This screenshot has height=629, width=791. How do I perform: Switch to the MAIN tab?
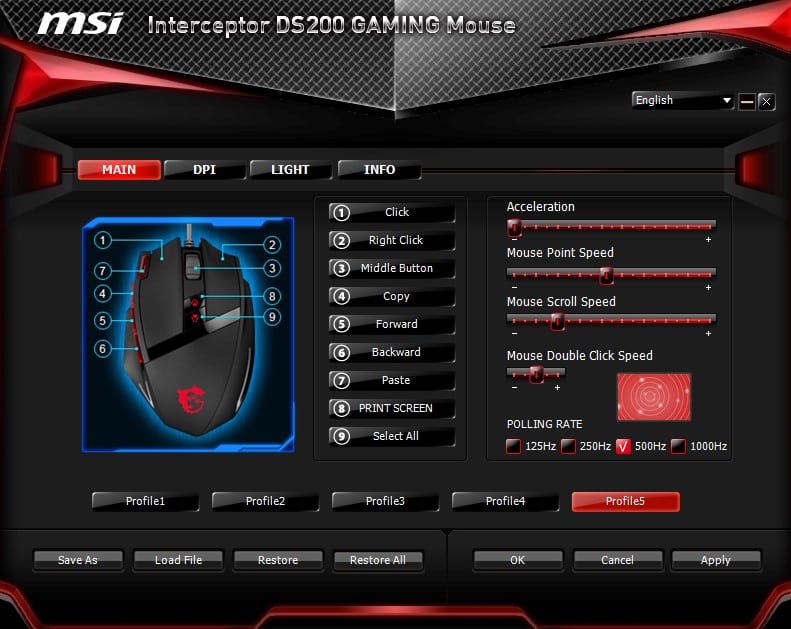[x=120, y=170]
